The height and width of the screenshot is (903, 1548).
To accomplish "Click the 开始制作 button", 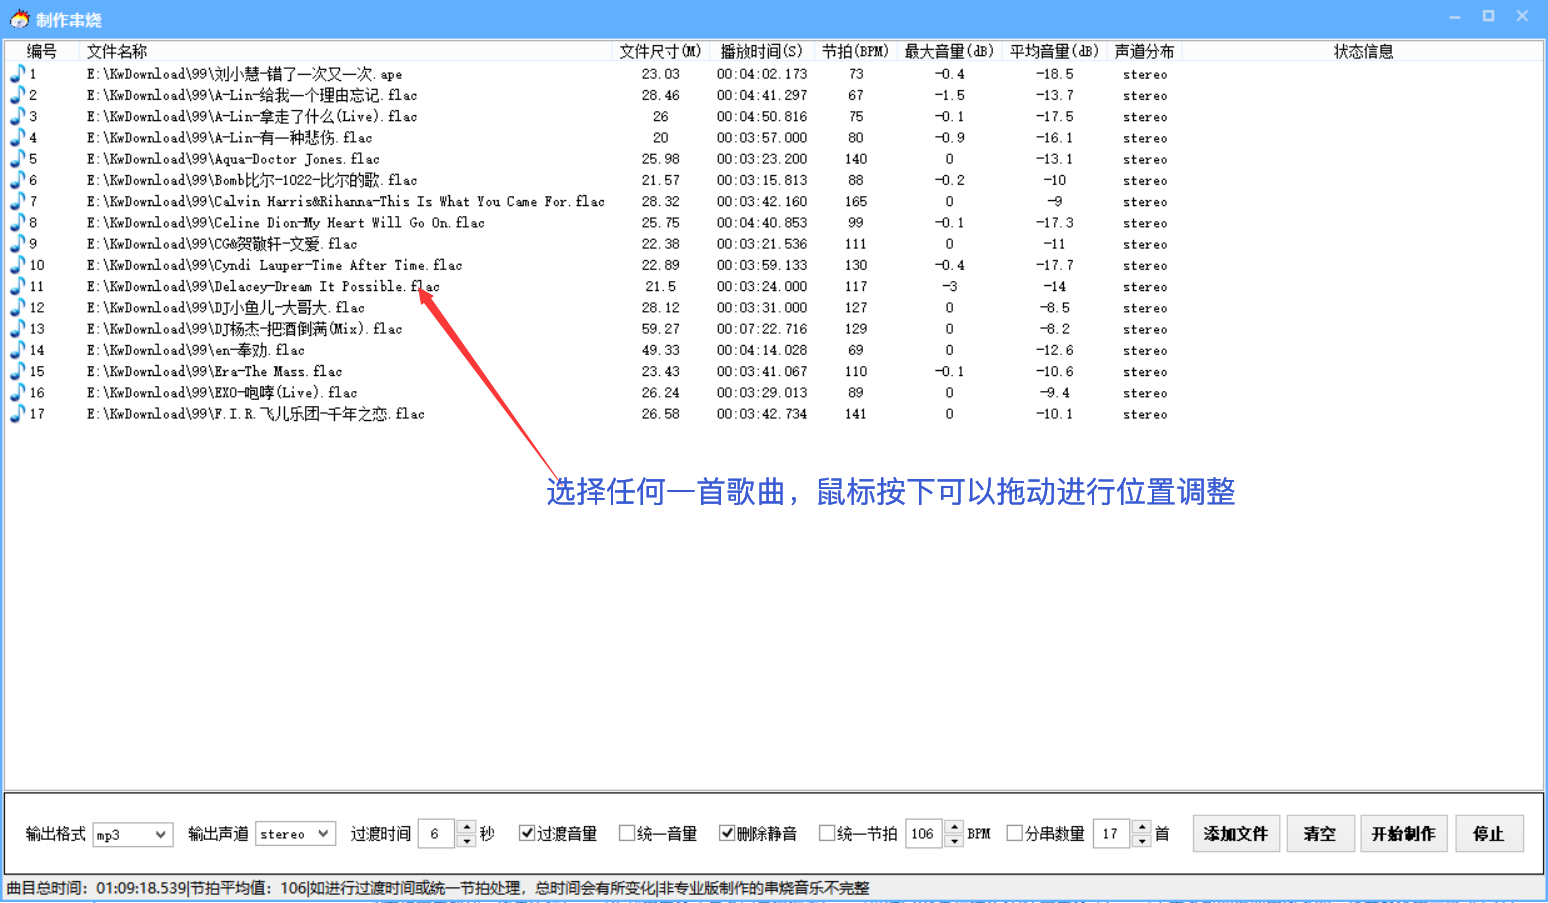I will [1403, 833].
